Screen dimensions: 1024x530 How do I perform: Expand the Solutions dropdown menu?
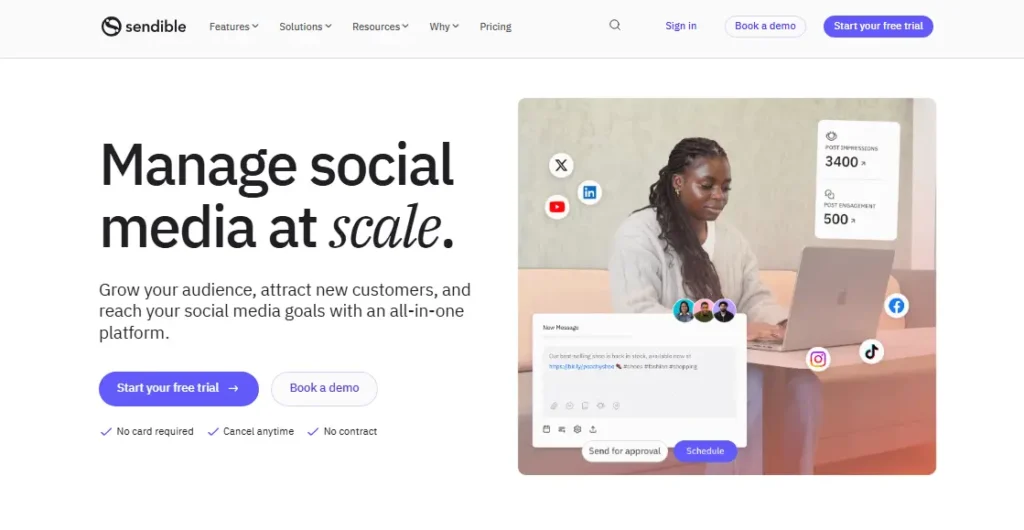click(306, 27)
